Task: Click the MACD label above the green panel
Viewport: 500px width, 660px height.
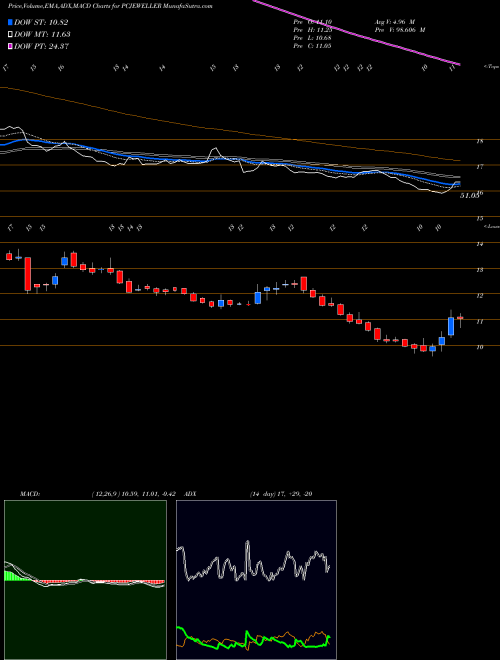Action: pyautogui.click(x=30, y=494)
